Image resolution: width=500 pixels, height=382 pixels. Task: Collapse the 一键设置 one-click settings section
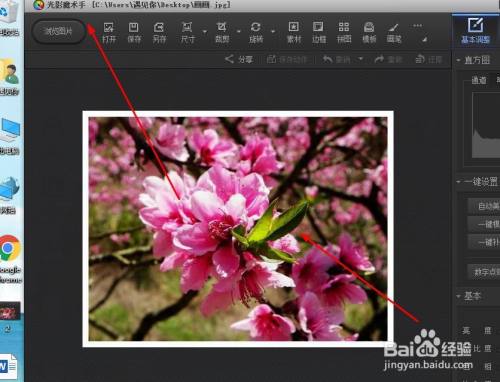(458, 182)
